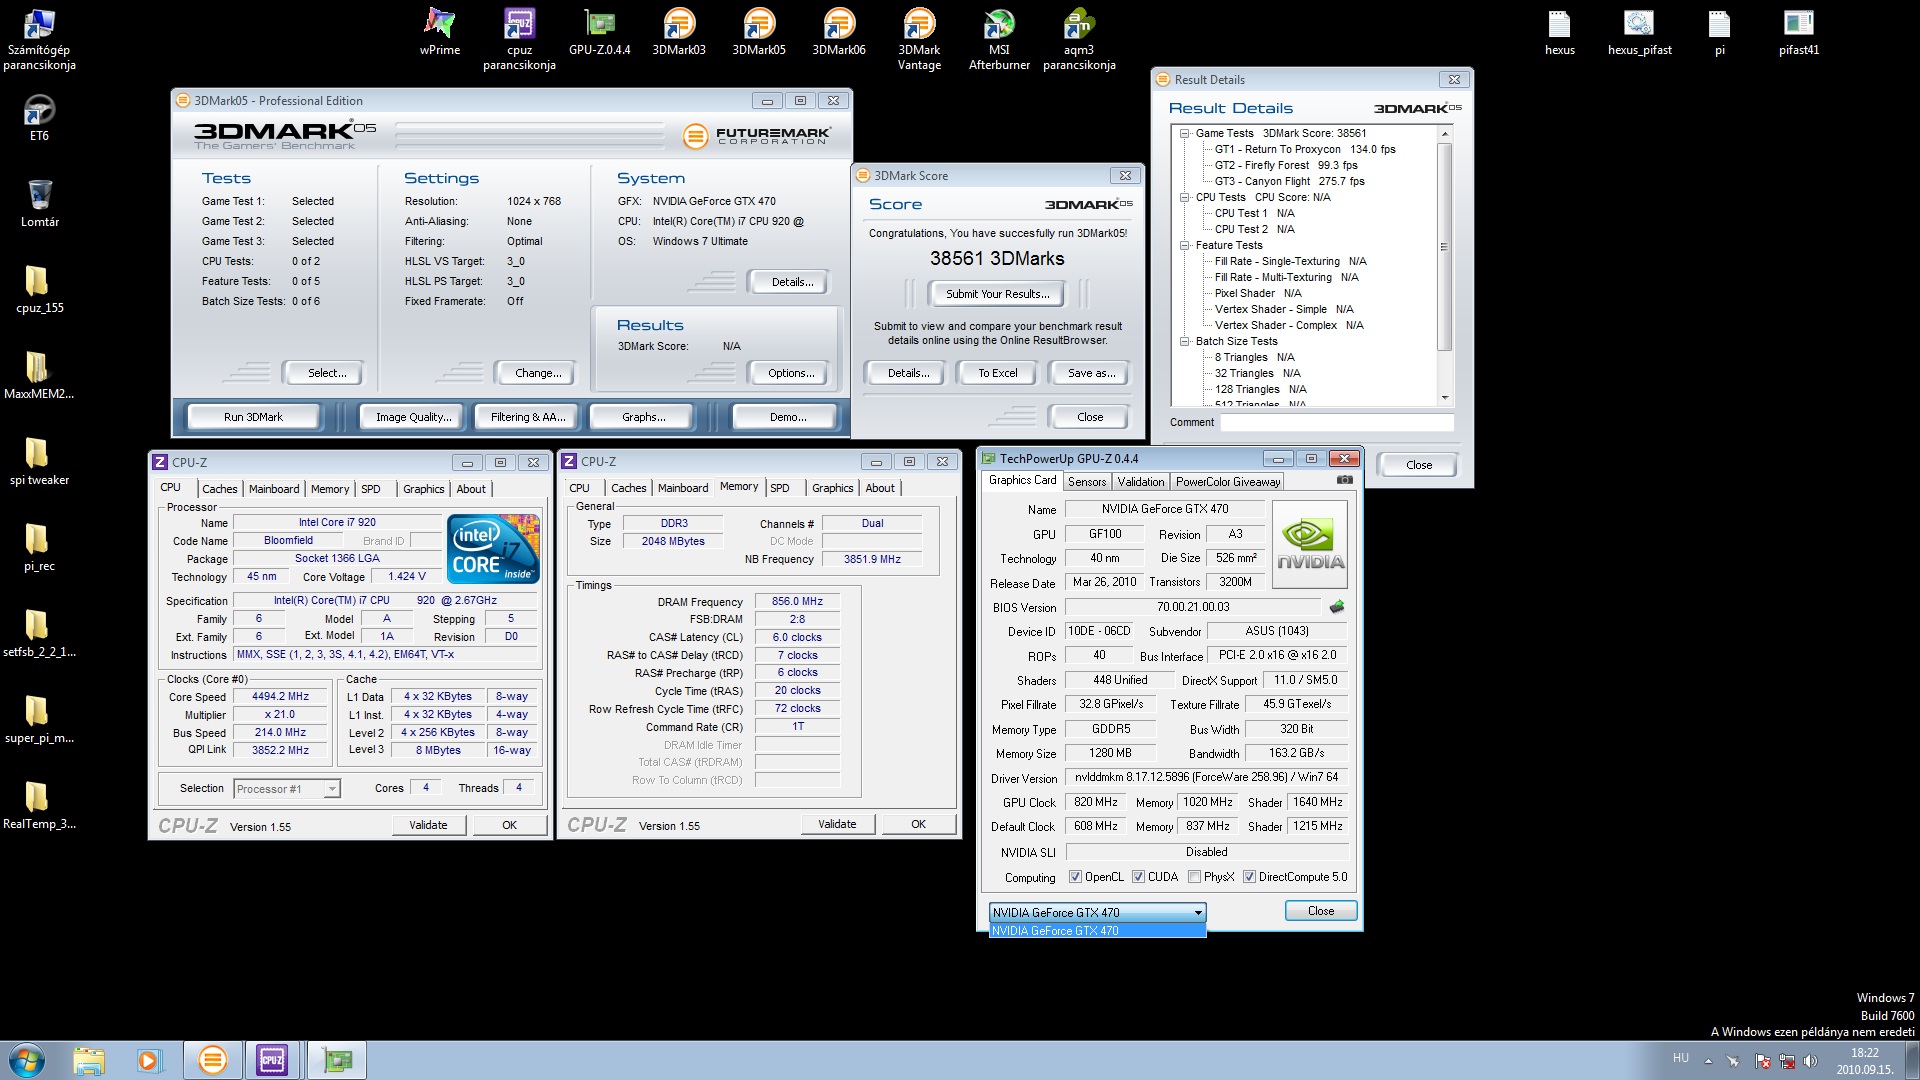Viewport: 1920px width, 1080px height.
Task: Click the Run 3DMark button
Action: 253,417
